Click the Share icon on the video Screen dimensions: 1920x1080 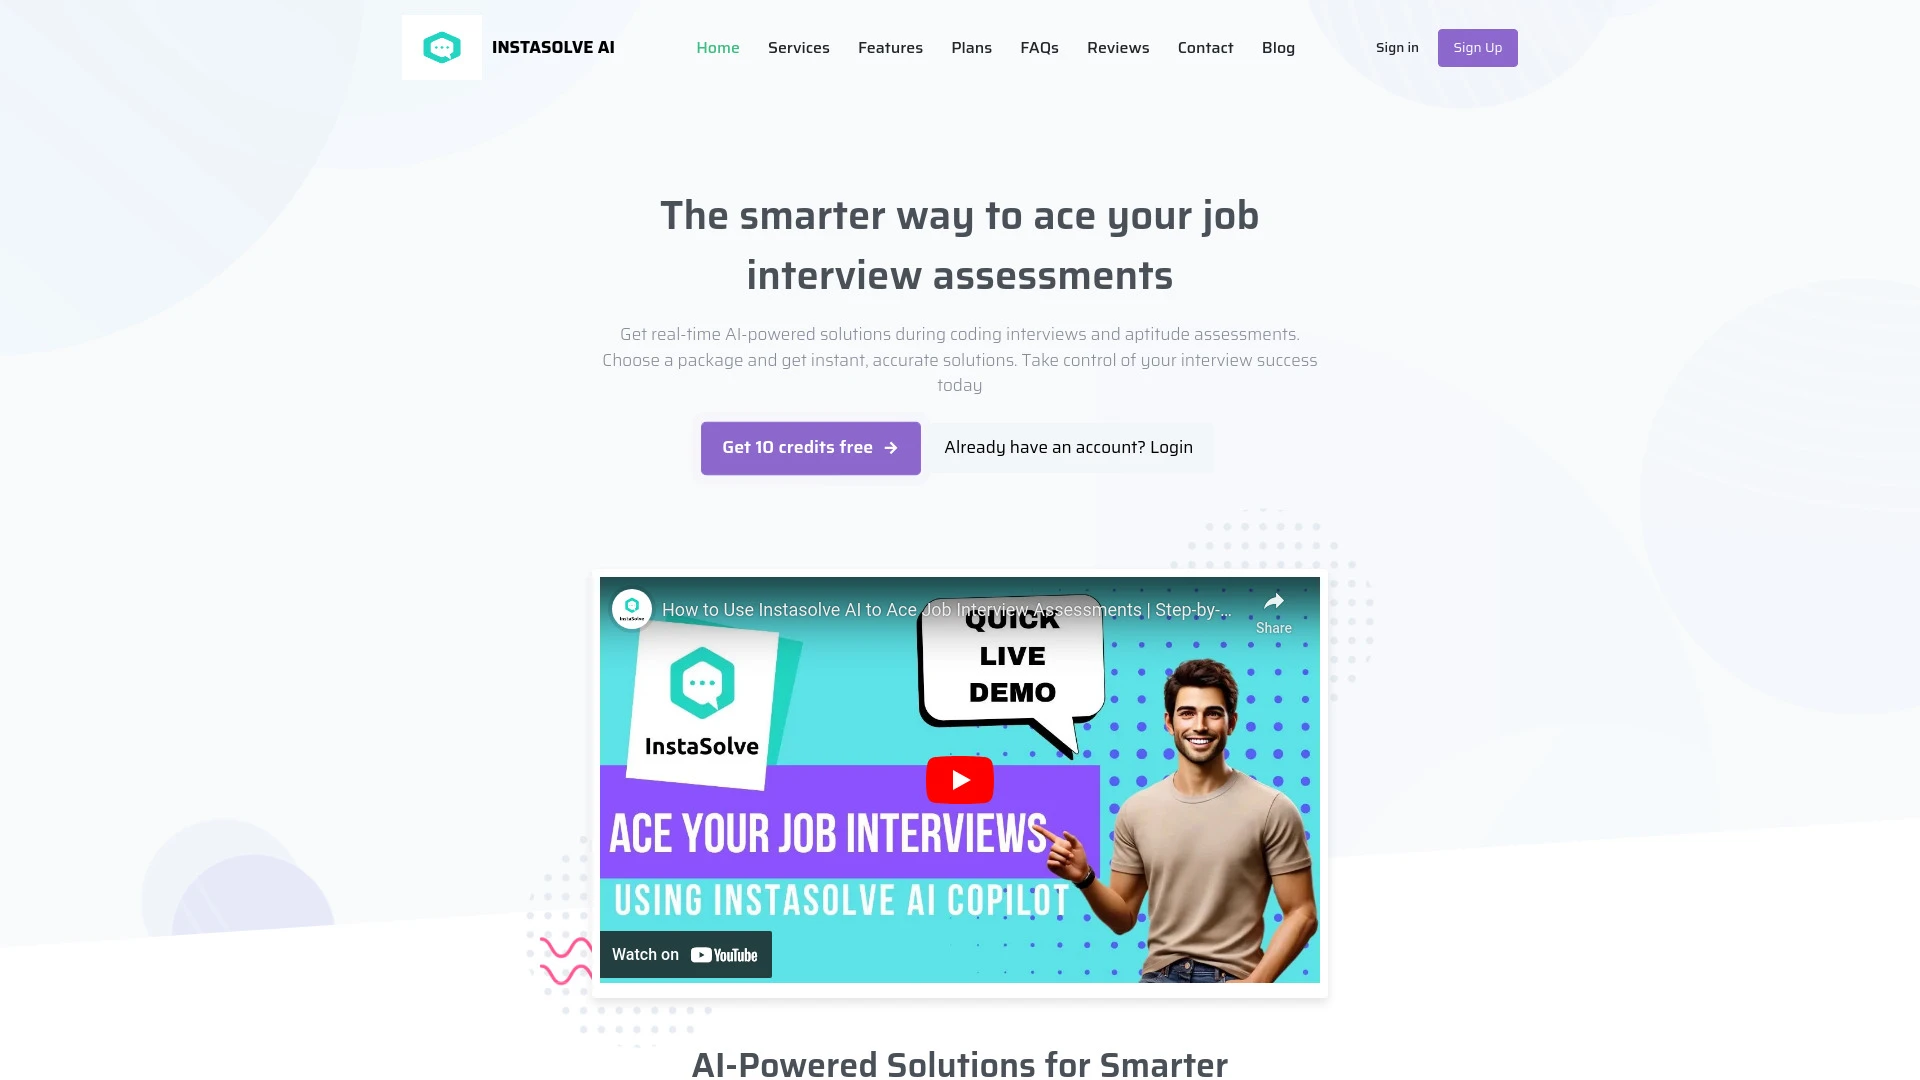[1273, 603]
